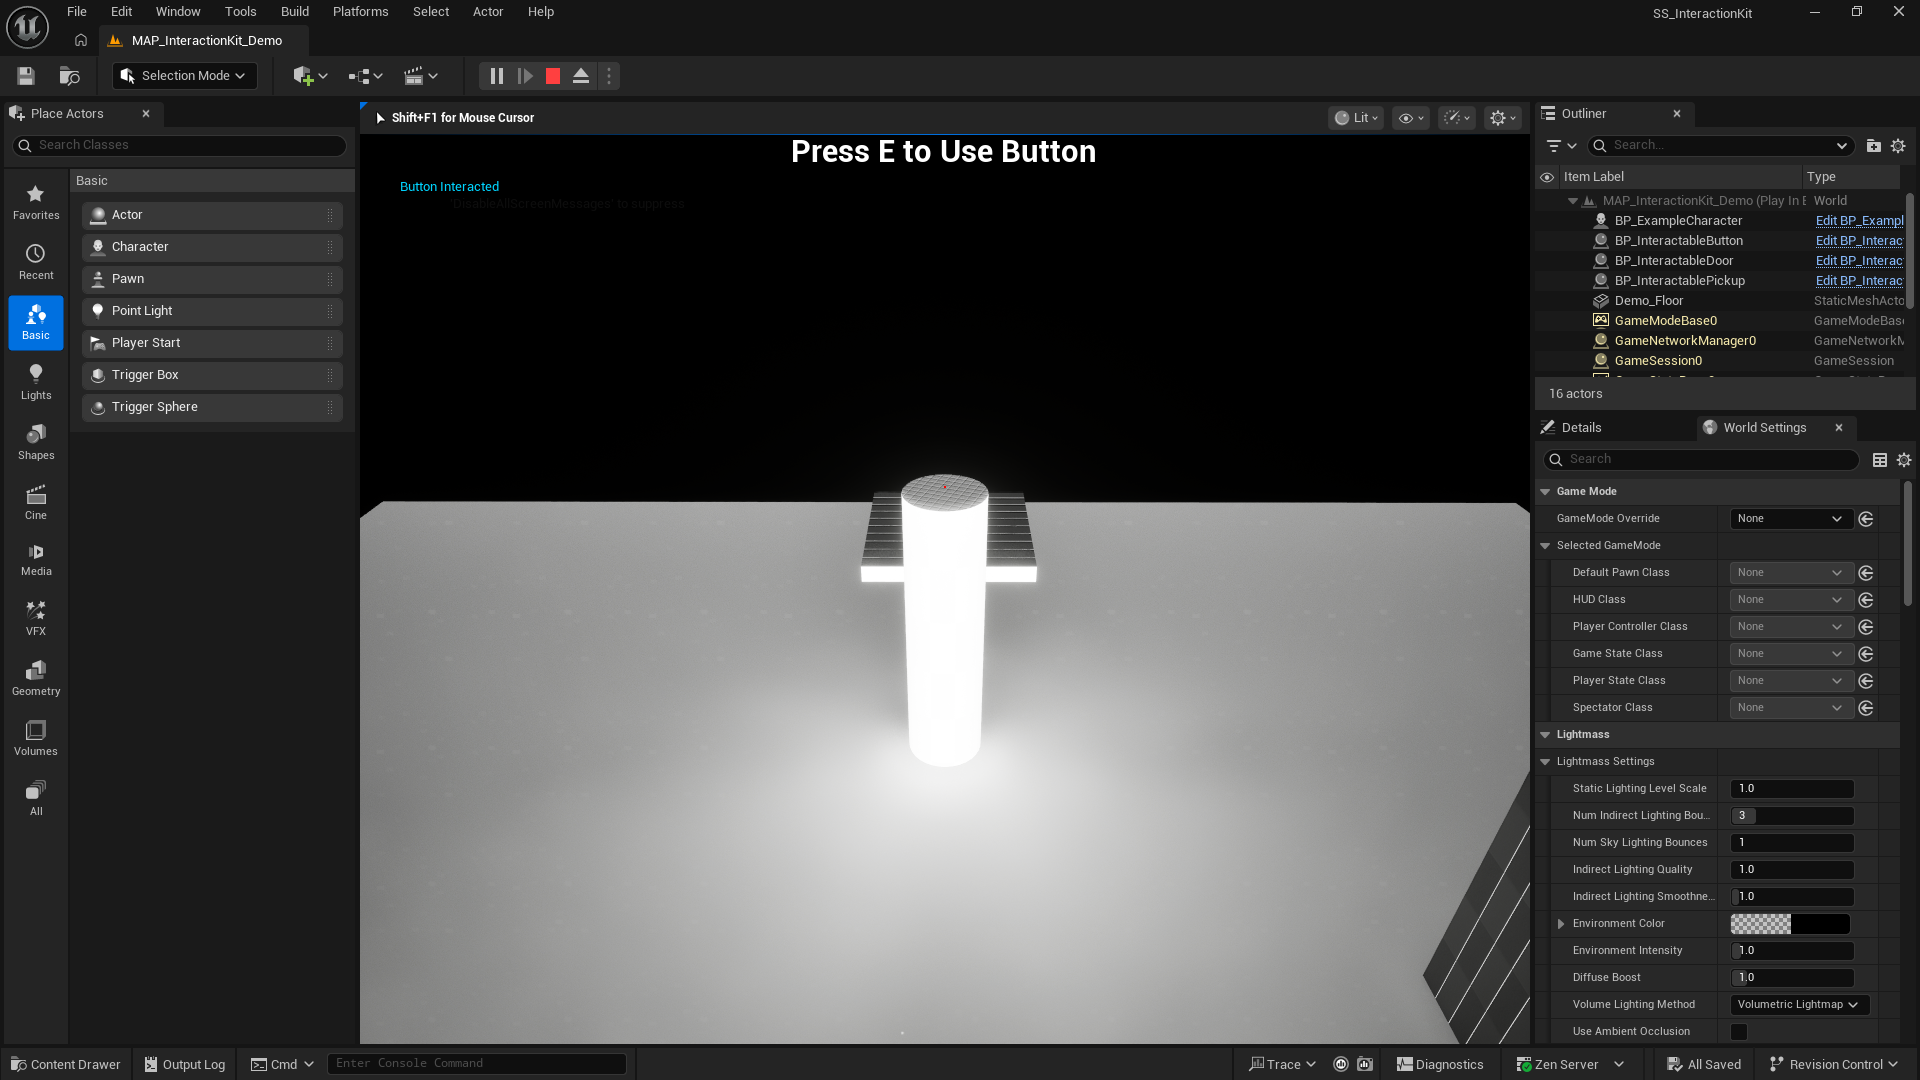This screenshot has width=1920, height=1080.
Task: Open the VFX category
Action: 36,618
